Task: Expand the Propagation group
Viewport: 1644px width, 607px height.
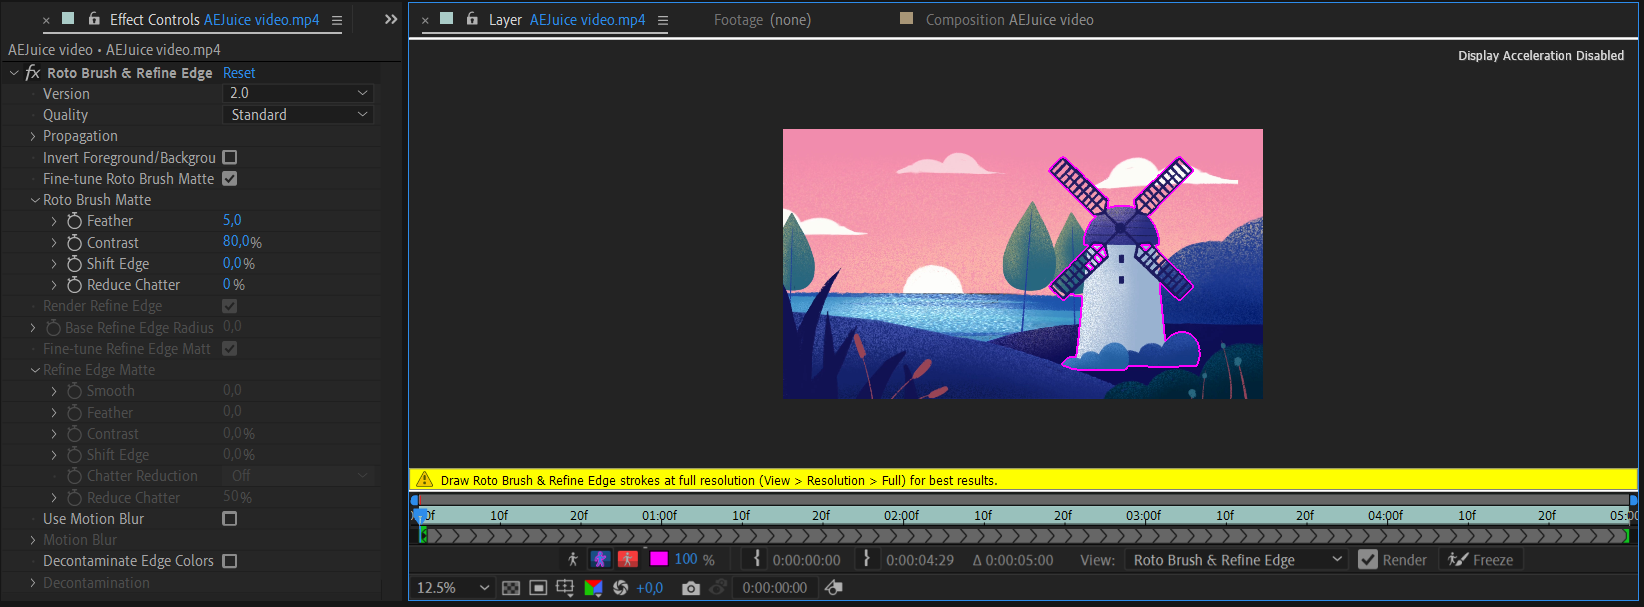Action: 33,136
